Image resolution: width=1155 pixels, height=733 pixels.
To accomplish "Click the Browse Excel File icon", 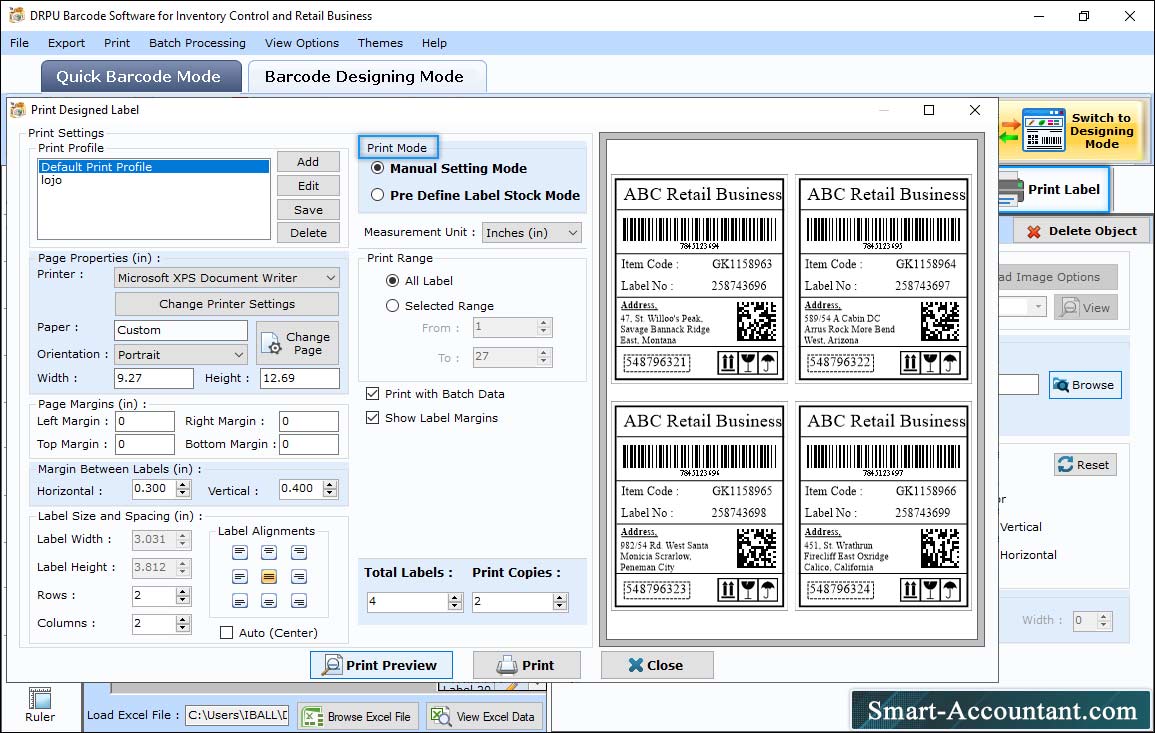I will pos(313,717).
